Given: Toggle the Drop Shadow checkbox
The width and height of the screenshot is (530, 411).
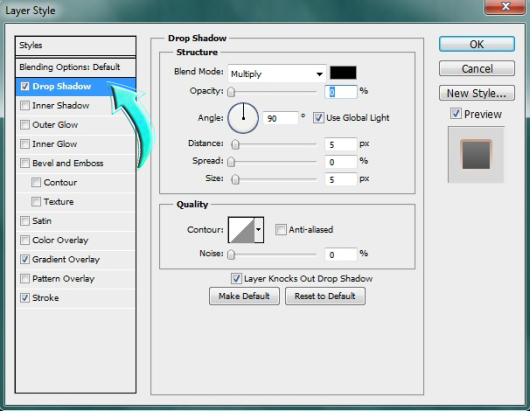Looking at the screenshot, I should (25, 86).
